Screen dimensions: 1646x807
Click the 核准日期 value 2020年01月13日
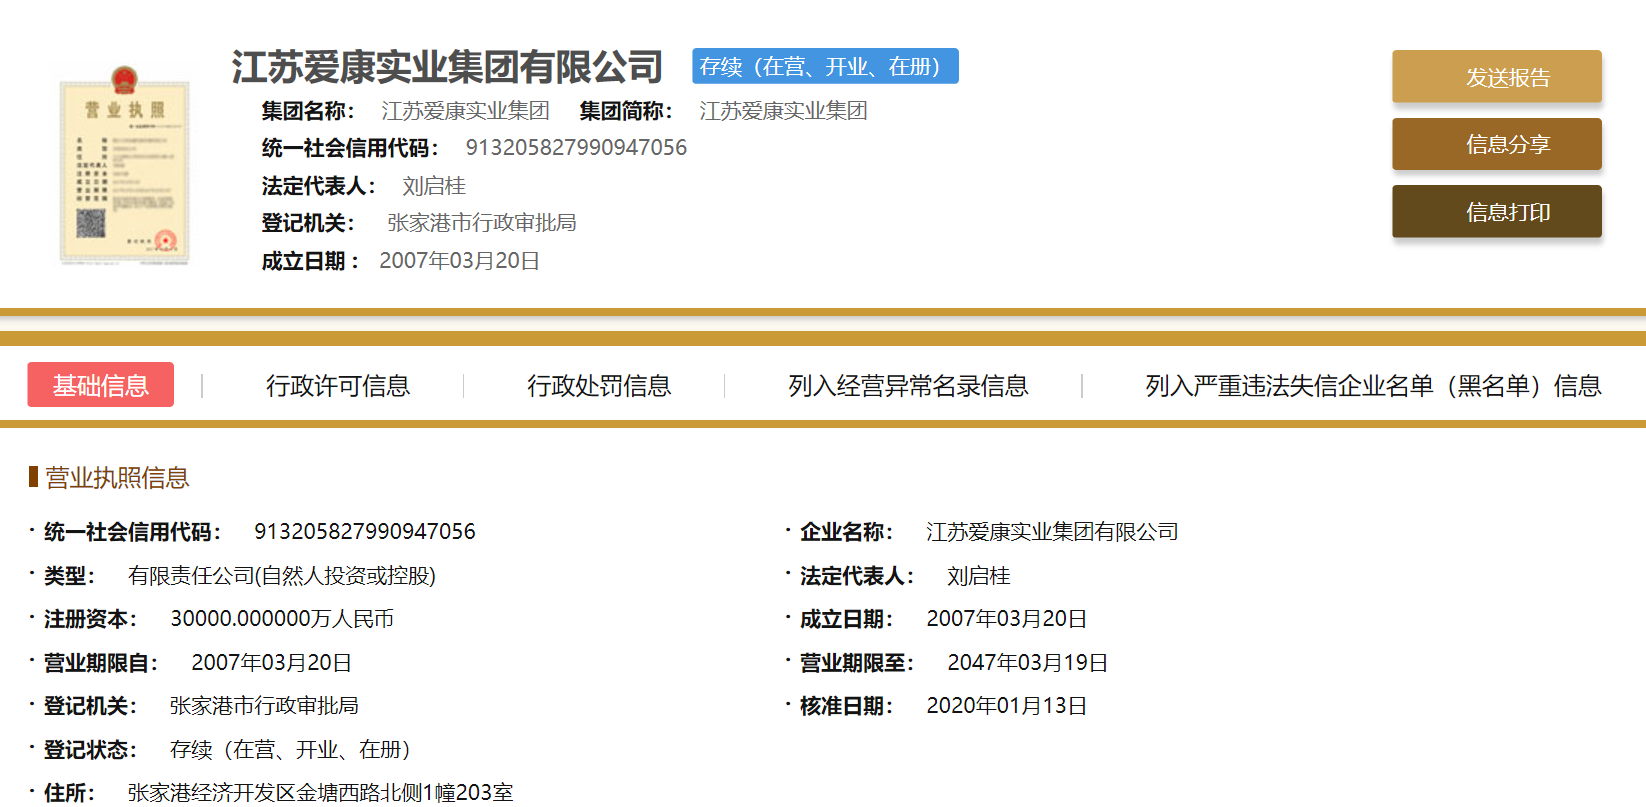pyautogui.click(x=1006, y=705)
